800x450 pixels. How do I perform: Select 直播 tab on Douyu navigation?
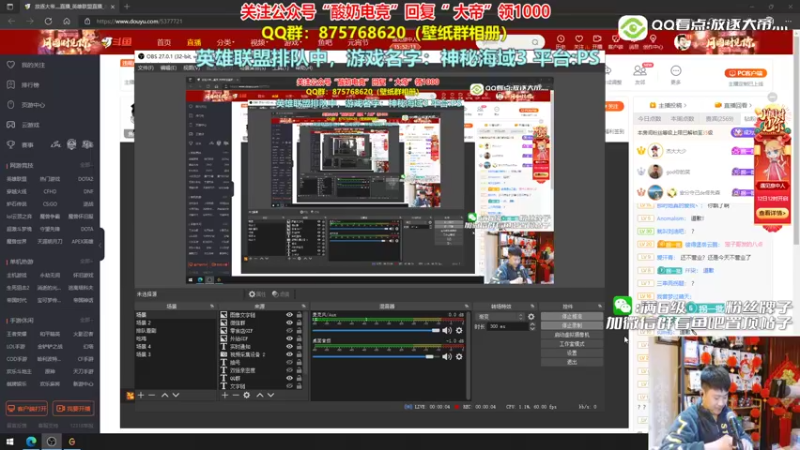coord(194,42)
